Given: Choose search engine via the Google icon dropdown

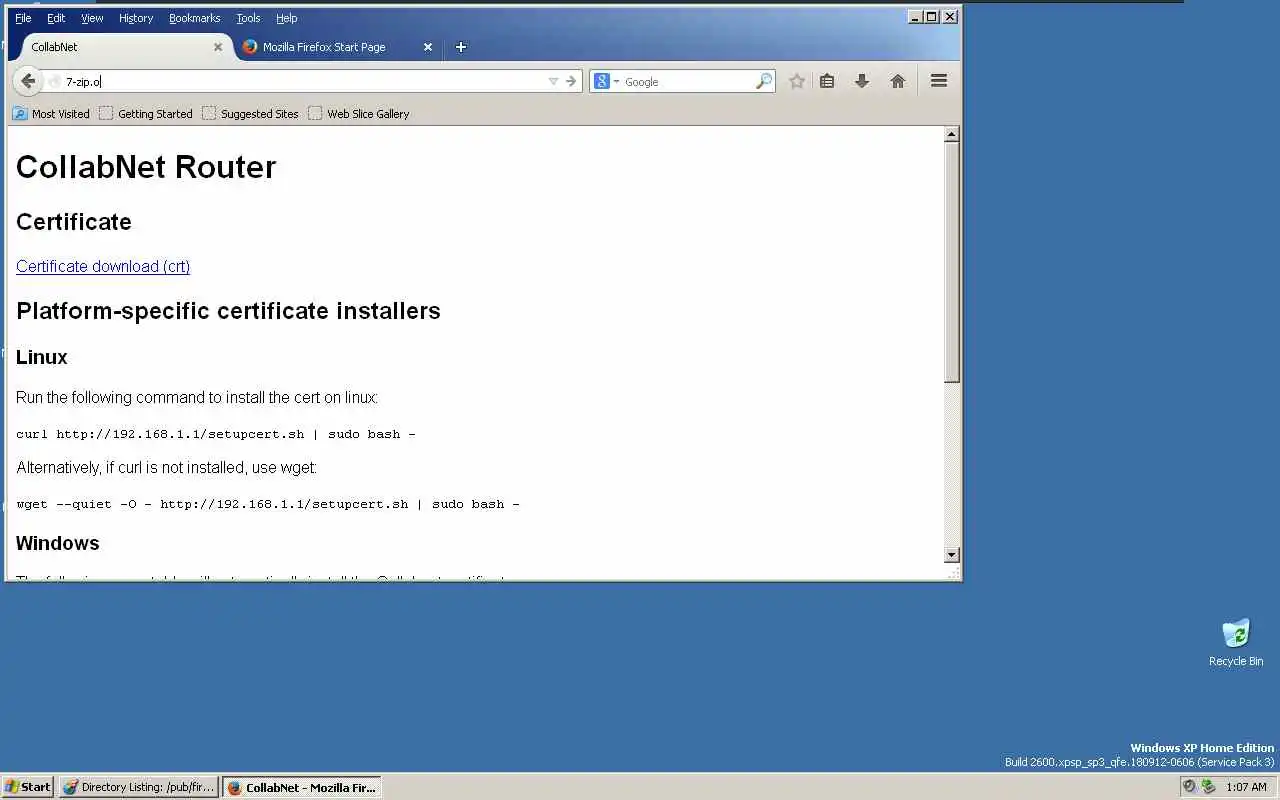Looking at the screenshot, I should click(606, 81).
